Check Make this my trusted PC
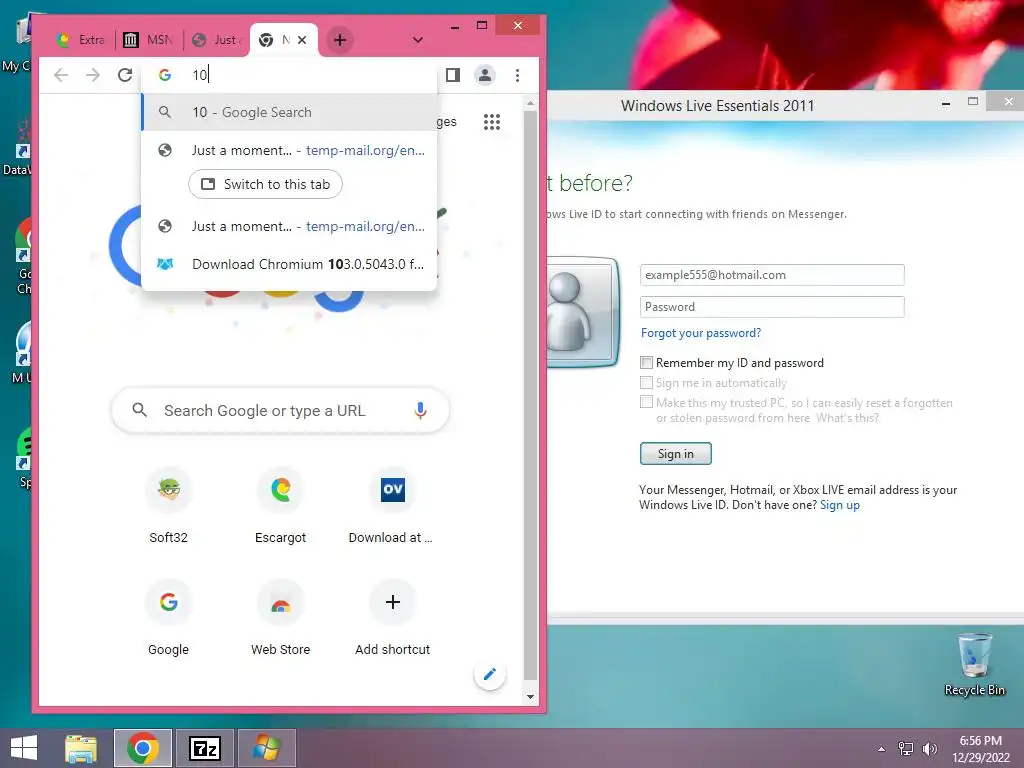This screenshot has height=768, width=1024. point(647,402)
